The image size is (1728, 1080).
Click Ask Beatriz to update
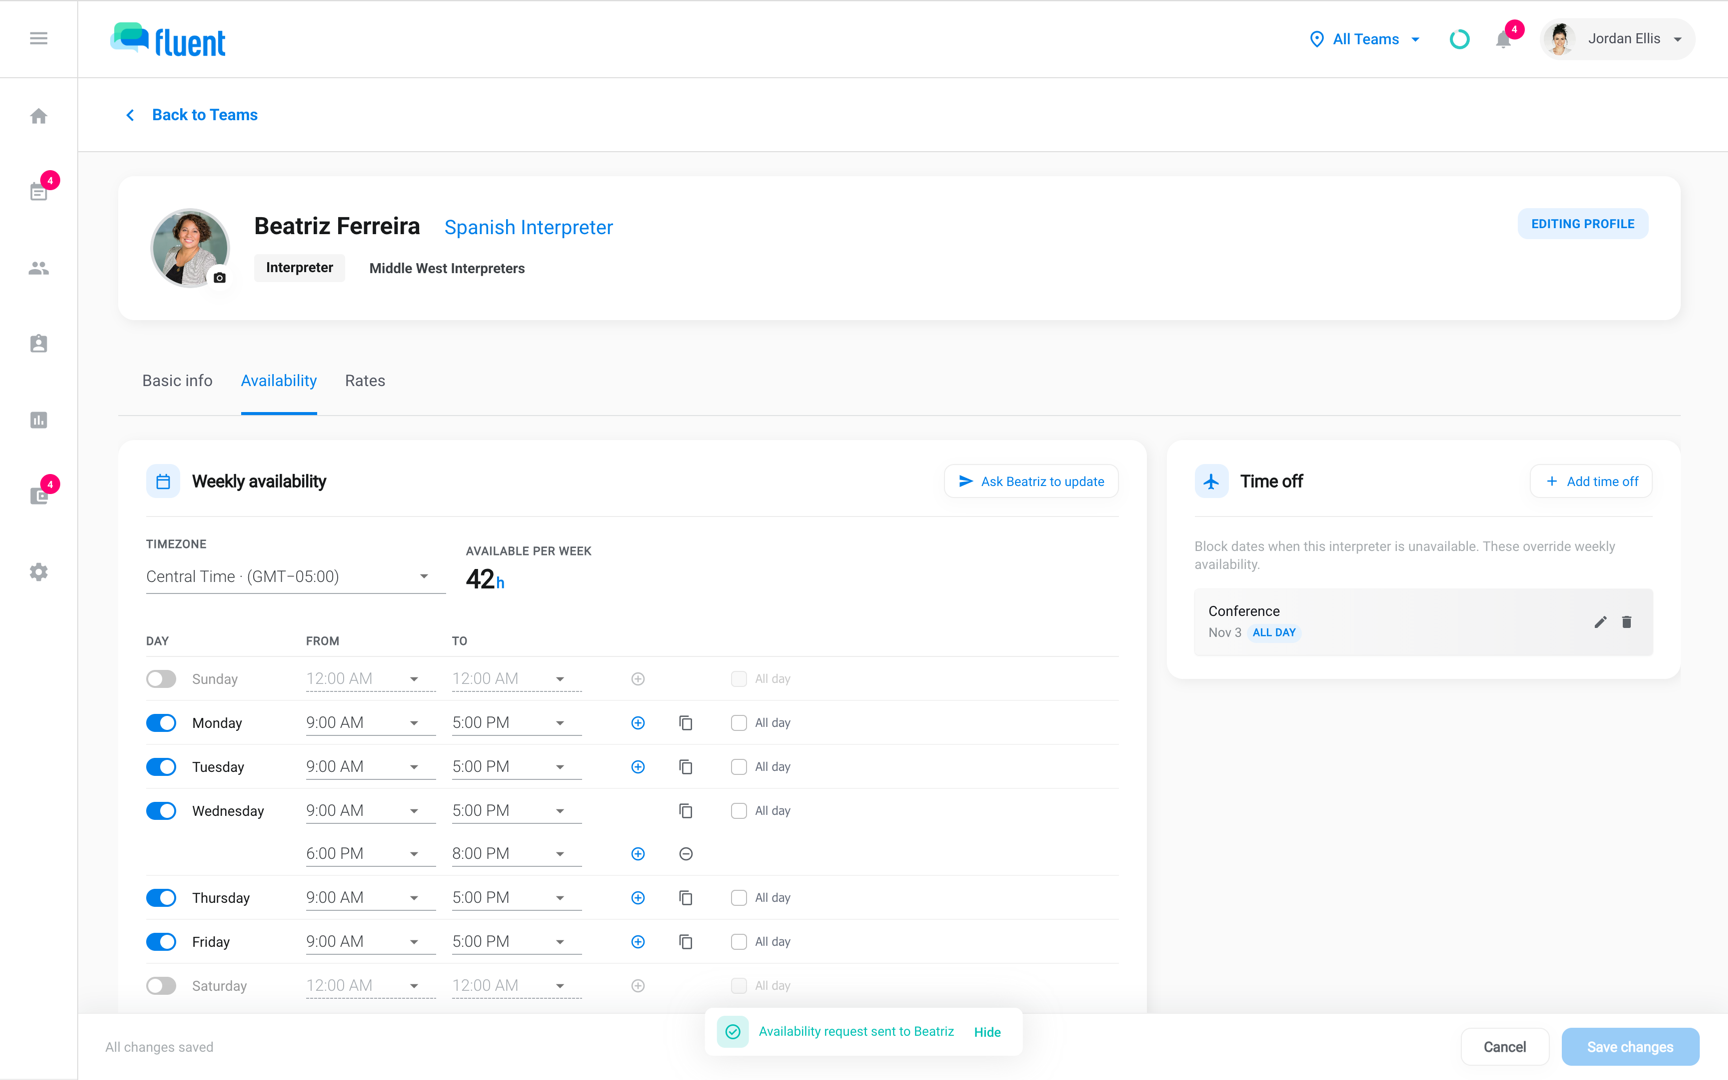point(1031,481)
